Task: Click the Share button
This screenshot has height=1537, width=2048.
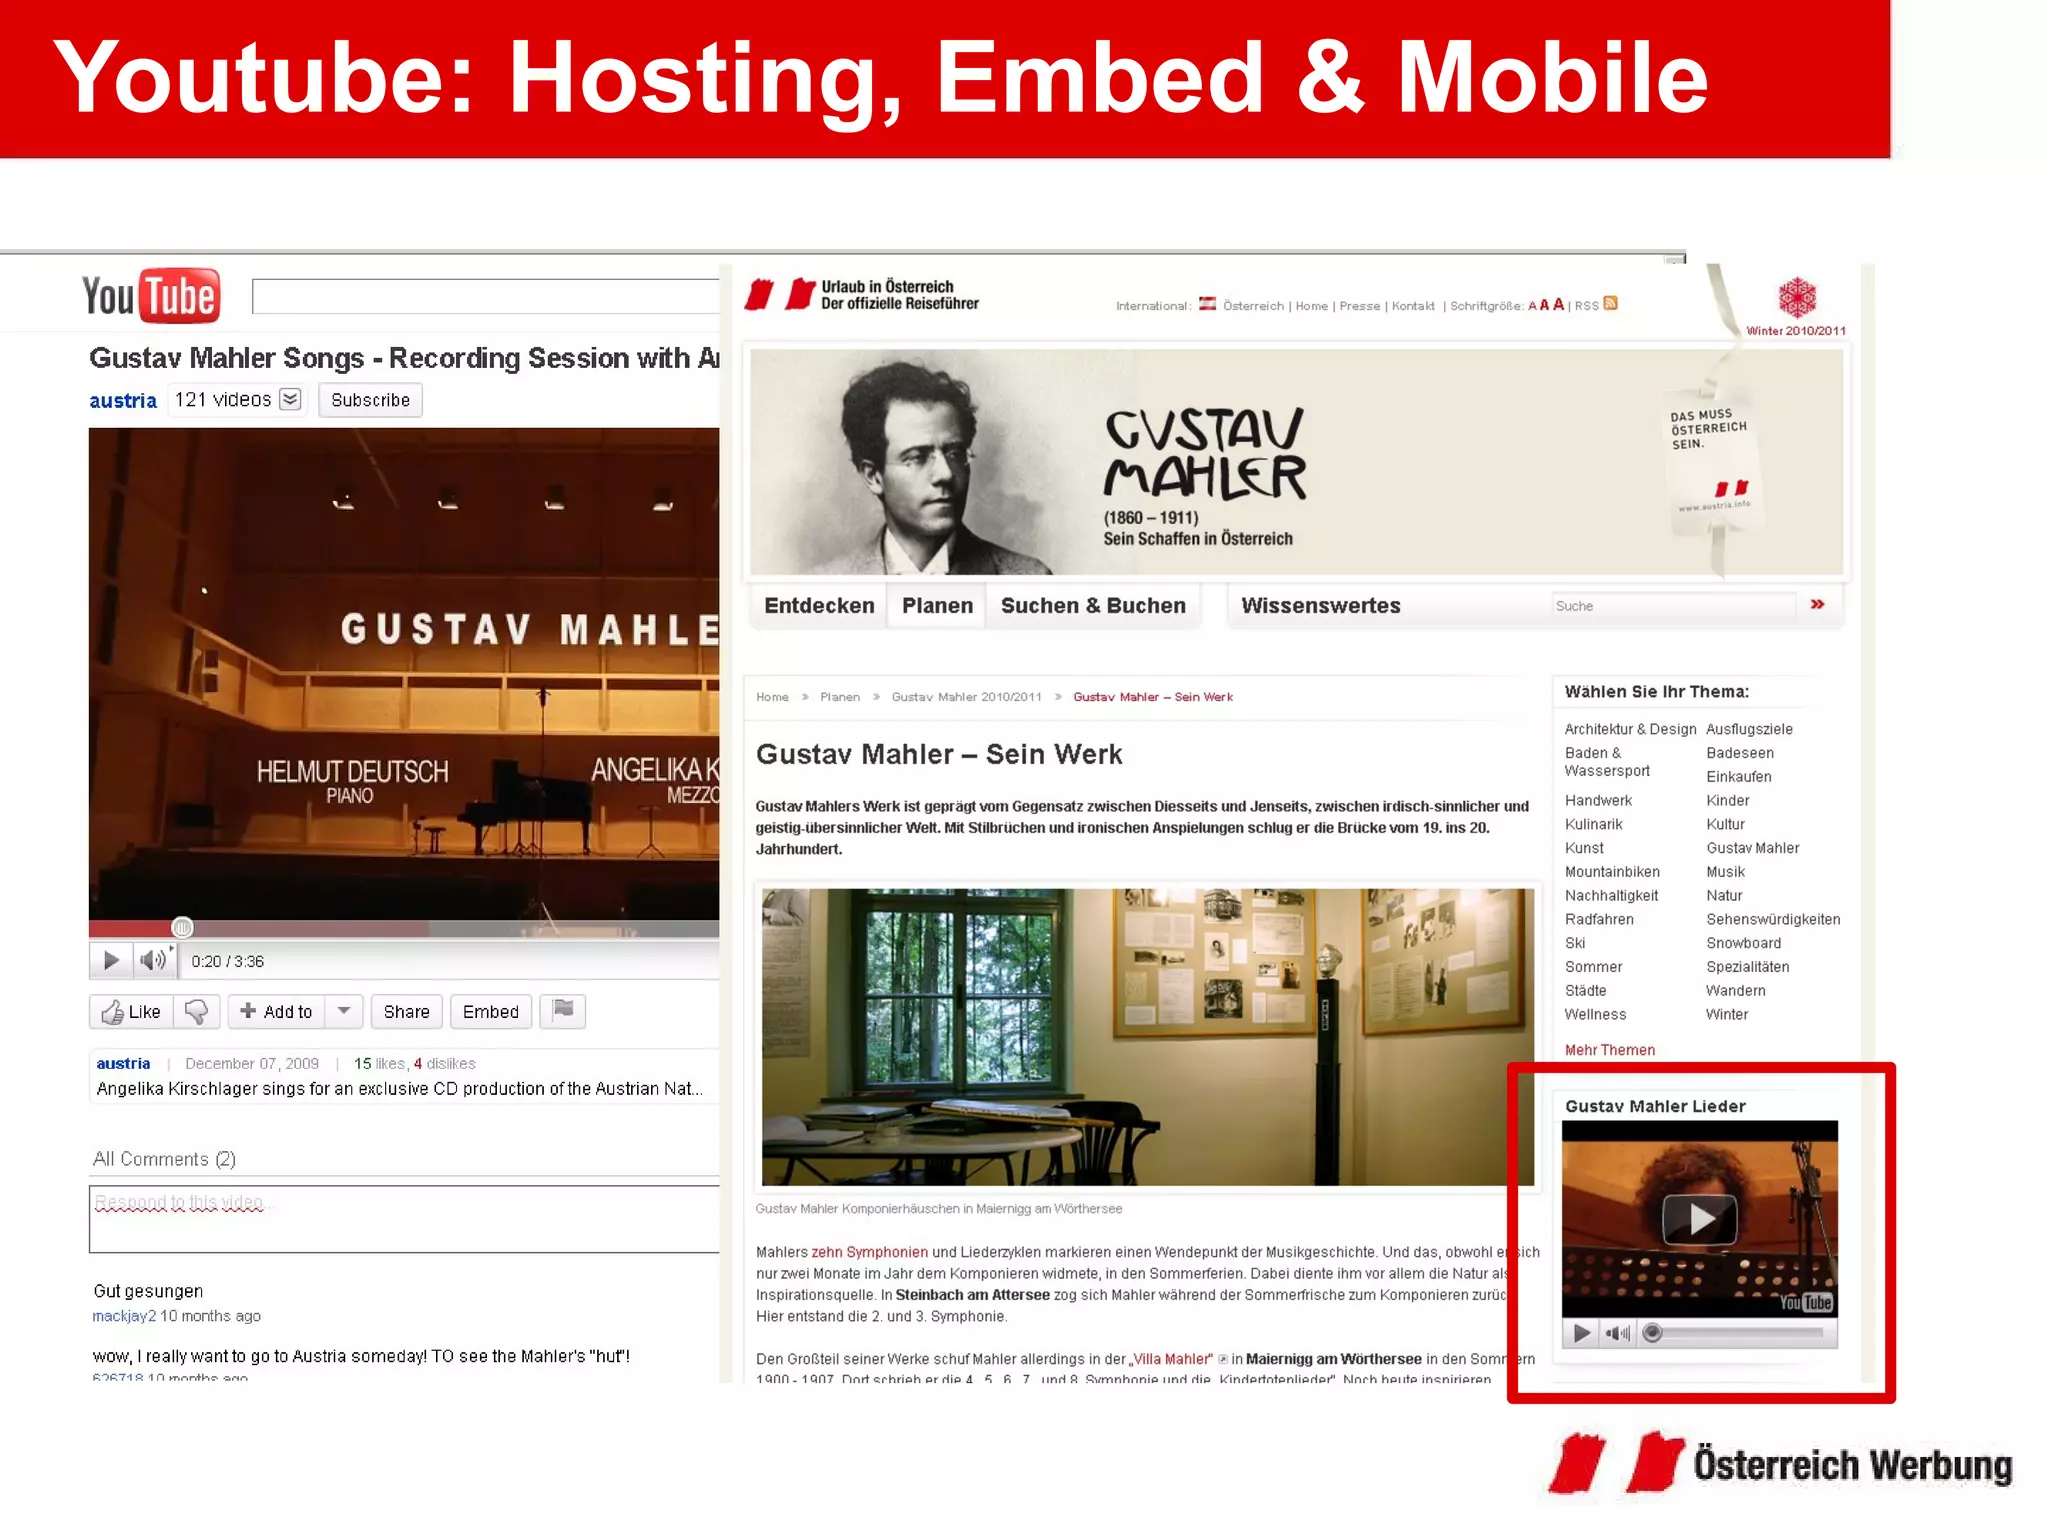Action: click(x=406, y=1012)
